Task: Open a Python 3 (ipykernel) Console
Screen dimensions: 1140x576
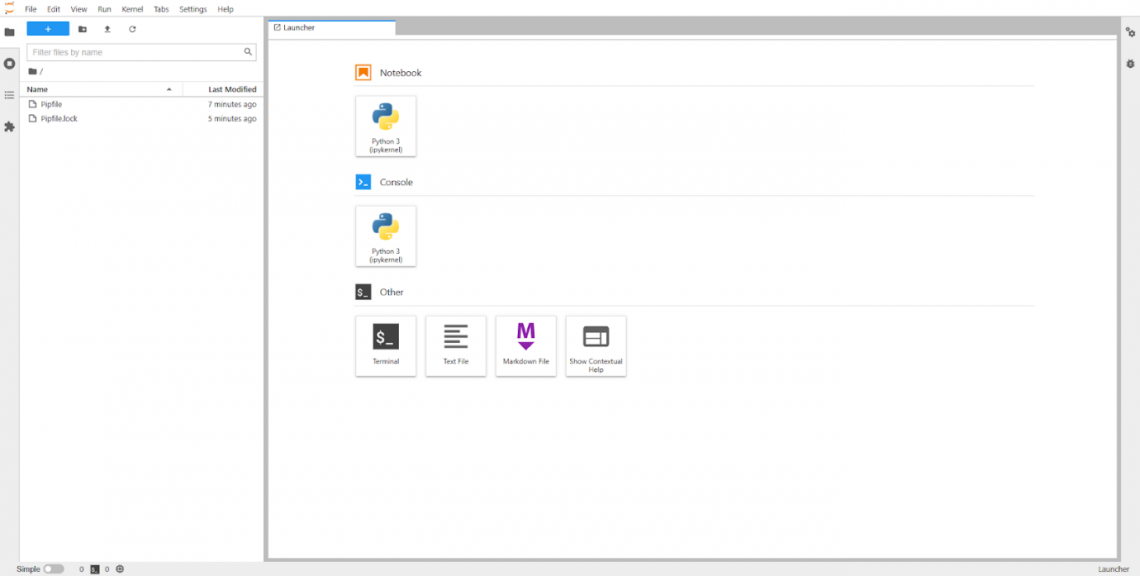Action: coord(385,235)
